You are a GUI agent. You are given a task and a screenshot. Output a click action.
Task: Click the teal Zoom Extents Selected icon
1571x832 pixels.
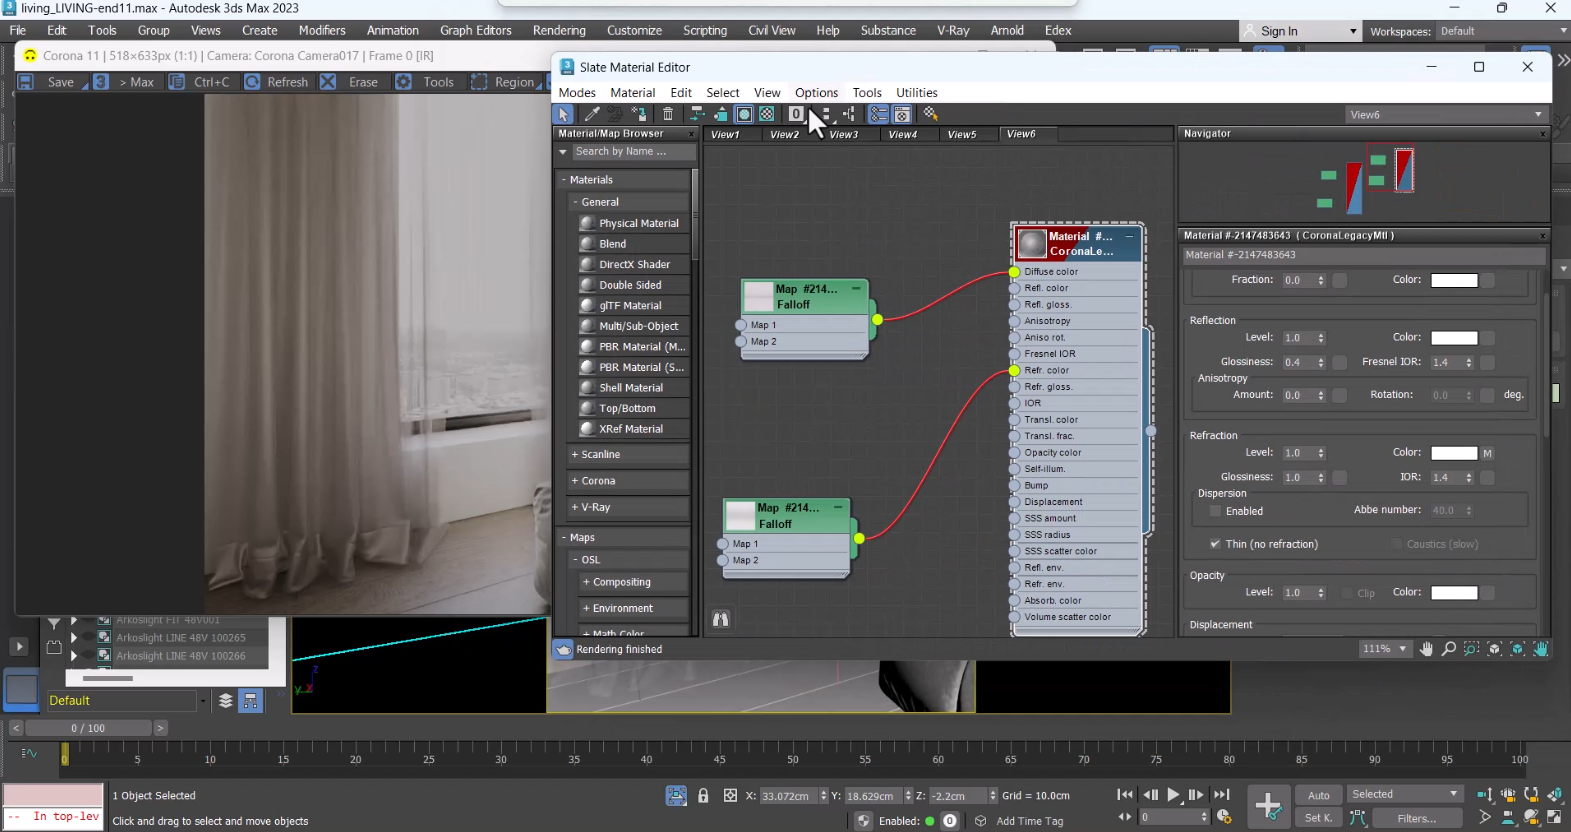click(x=1518, y=649)
